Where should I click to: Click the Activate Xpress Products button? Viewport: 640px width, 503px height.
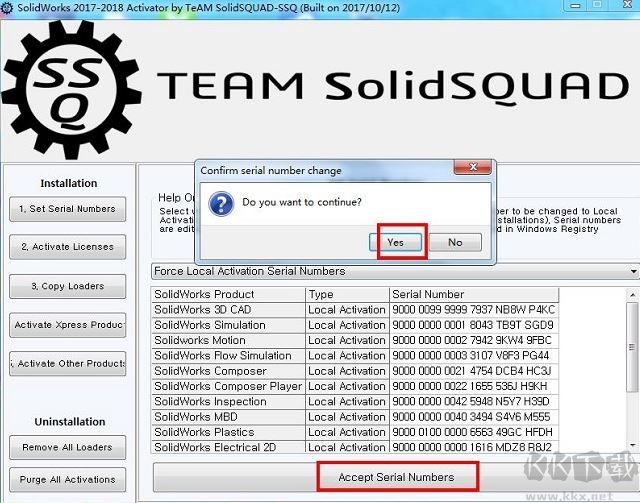click(x=67, y=325)
